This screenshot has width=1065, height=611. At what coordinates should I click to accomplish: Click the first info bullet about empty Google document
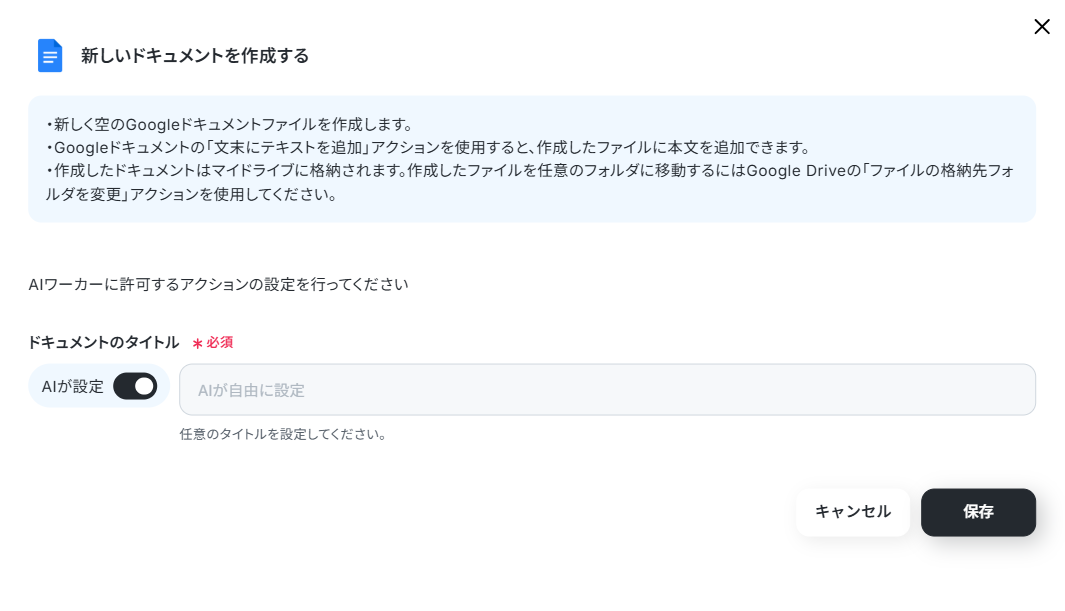pyautogui.click(x=229, y=124)
